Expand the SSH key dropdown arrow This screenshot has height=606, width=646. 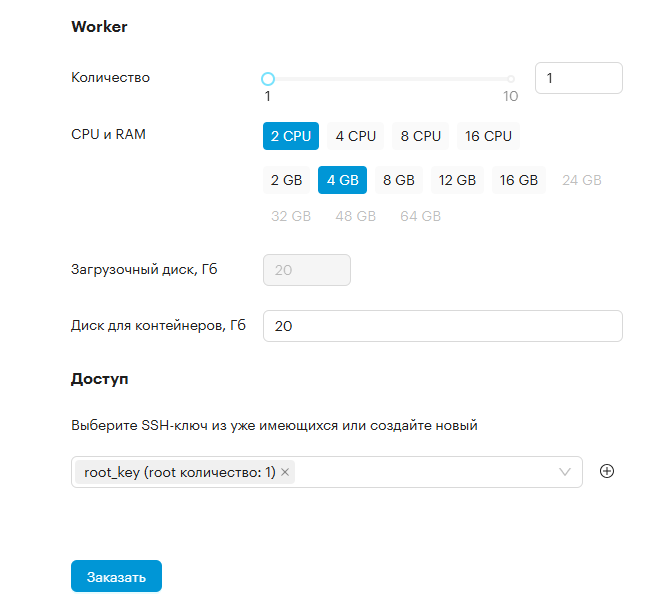click(564, 472)
